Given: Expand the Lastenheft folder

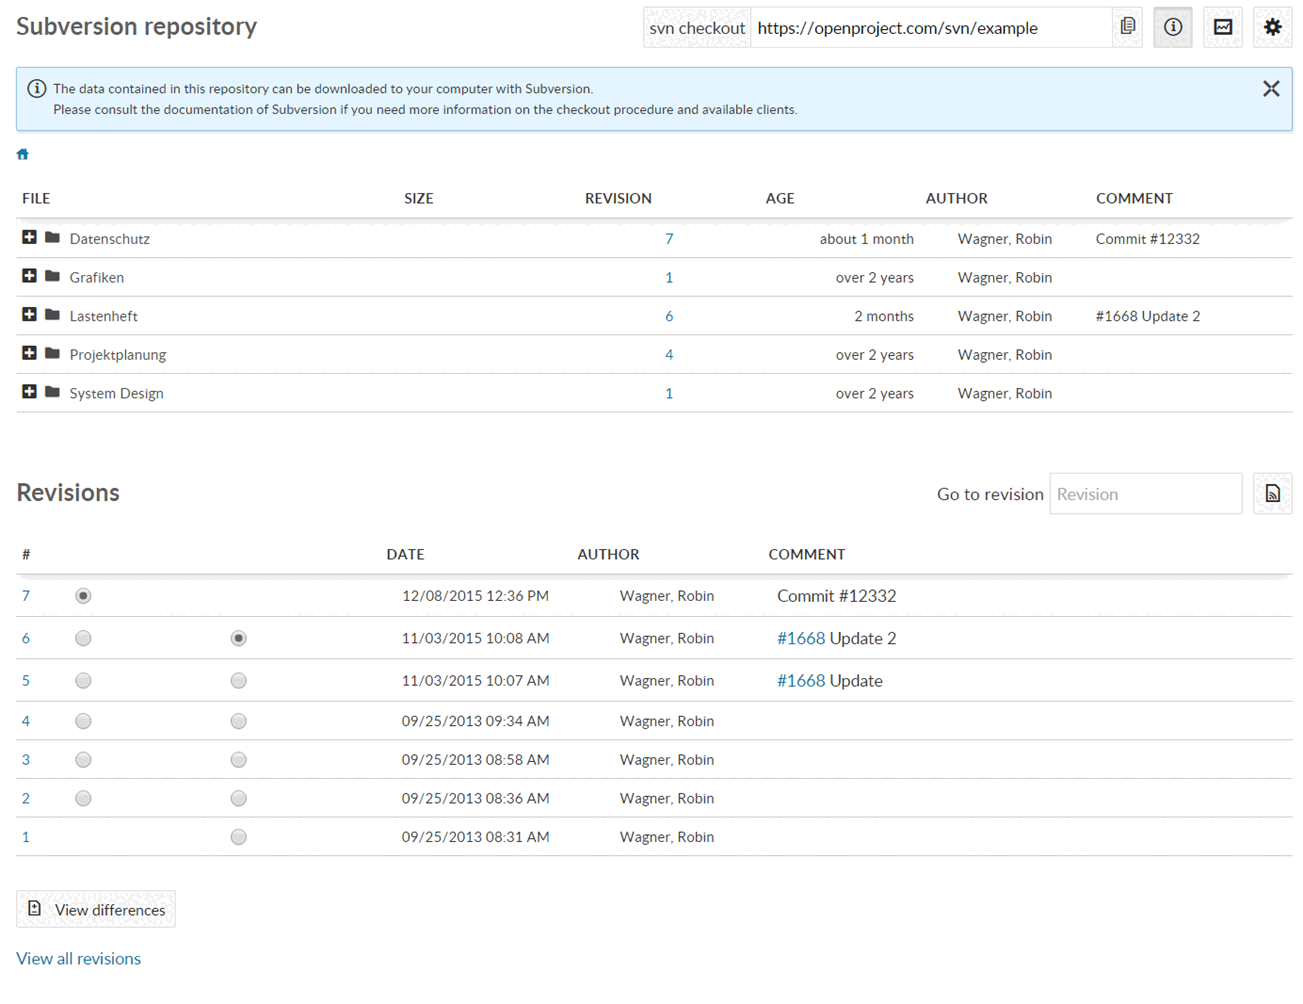Looking at the screenshot, I should (29, 316).
